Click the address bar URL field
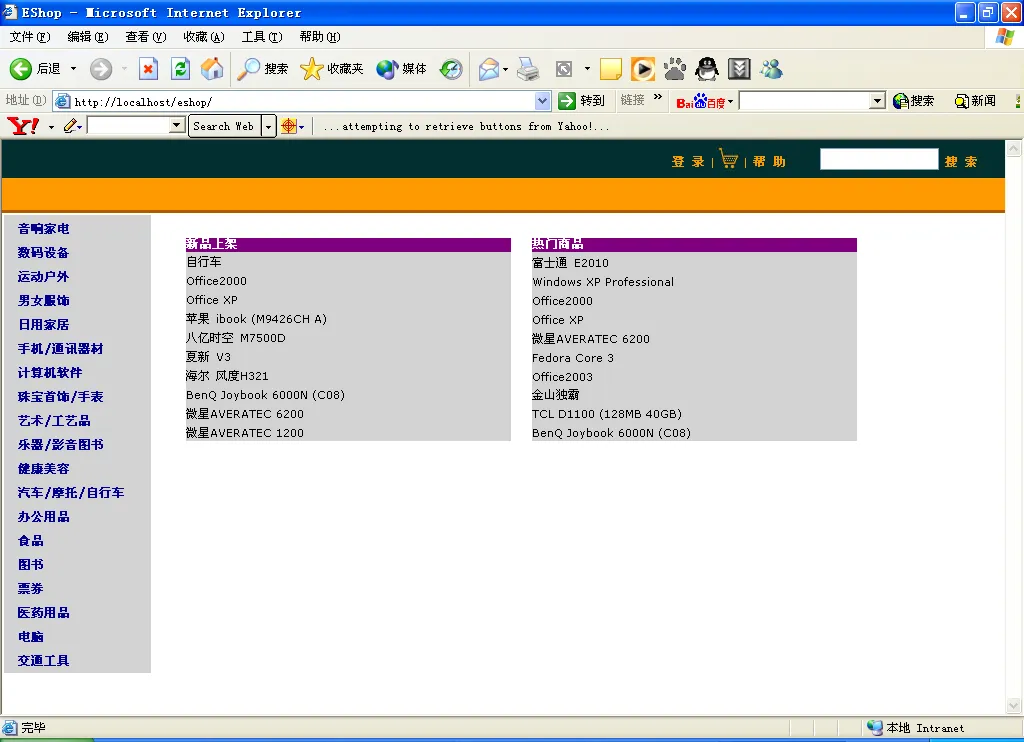1024x742 pixels. pos(295,101)
